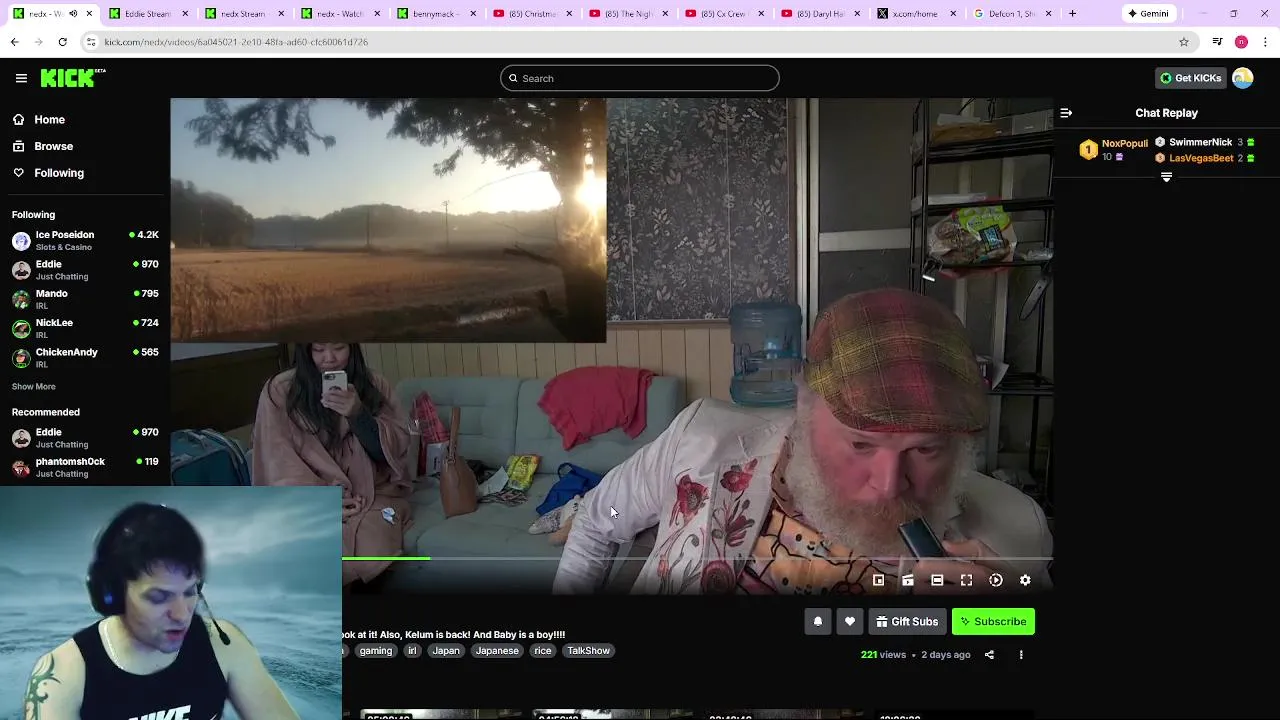Viewport: 1280px width, 720px height.
Task: Open ChickenAndy channel in sidebar
Action: pos(85,358)
